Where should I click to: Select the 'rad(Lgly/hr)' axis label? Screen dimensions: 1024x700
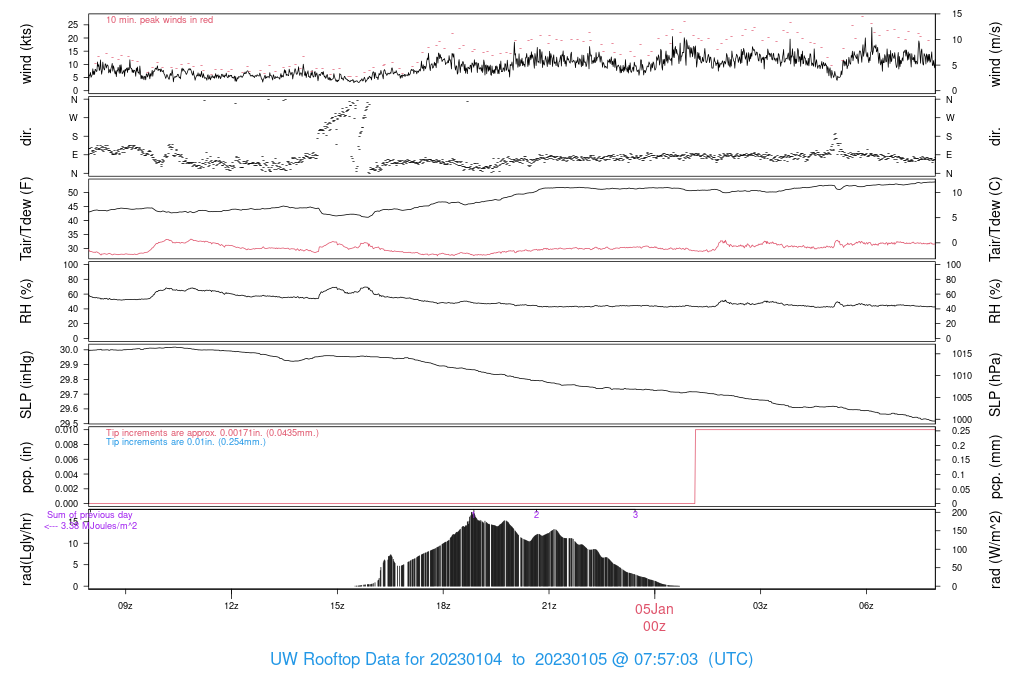[26, 549]
